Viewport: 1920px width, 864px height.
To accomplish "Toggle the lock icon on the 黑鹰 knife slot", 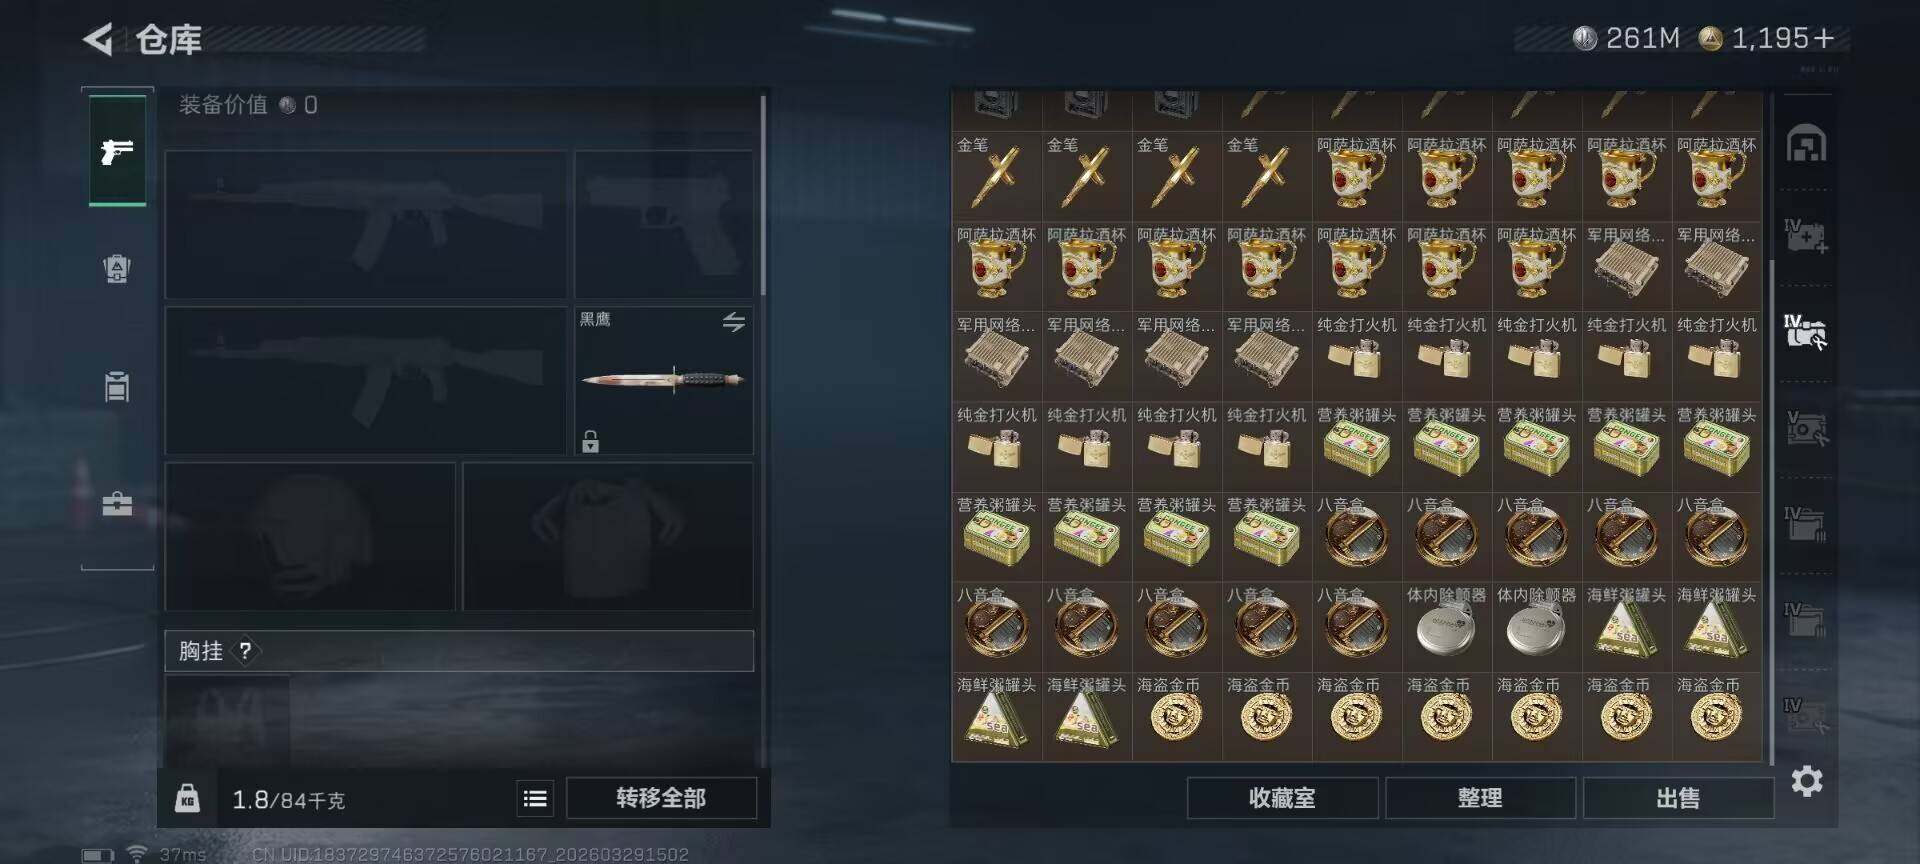I will click(591, 441).
